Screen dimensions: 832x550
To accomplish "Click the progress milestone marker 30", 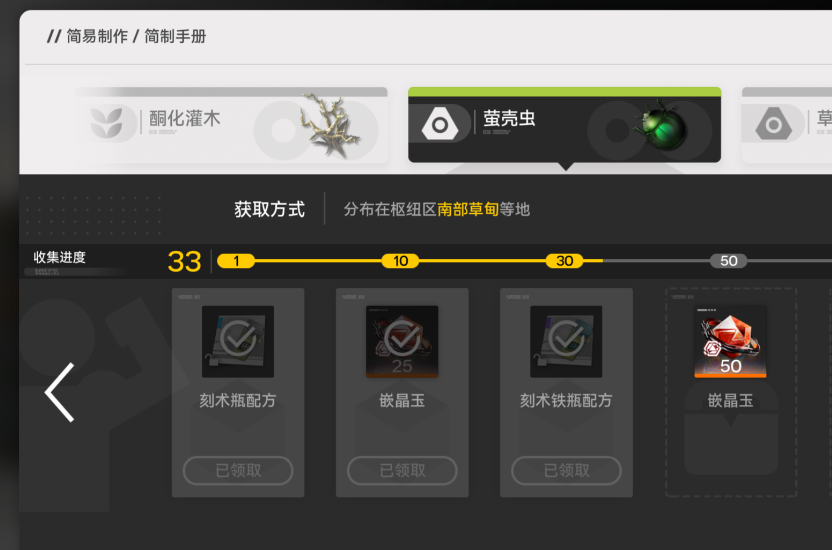I will pos(565,261).
